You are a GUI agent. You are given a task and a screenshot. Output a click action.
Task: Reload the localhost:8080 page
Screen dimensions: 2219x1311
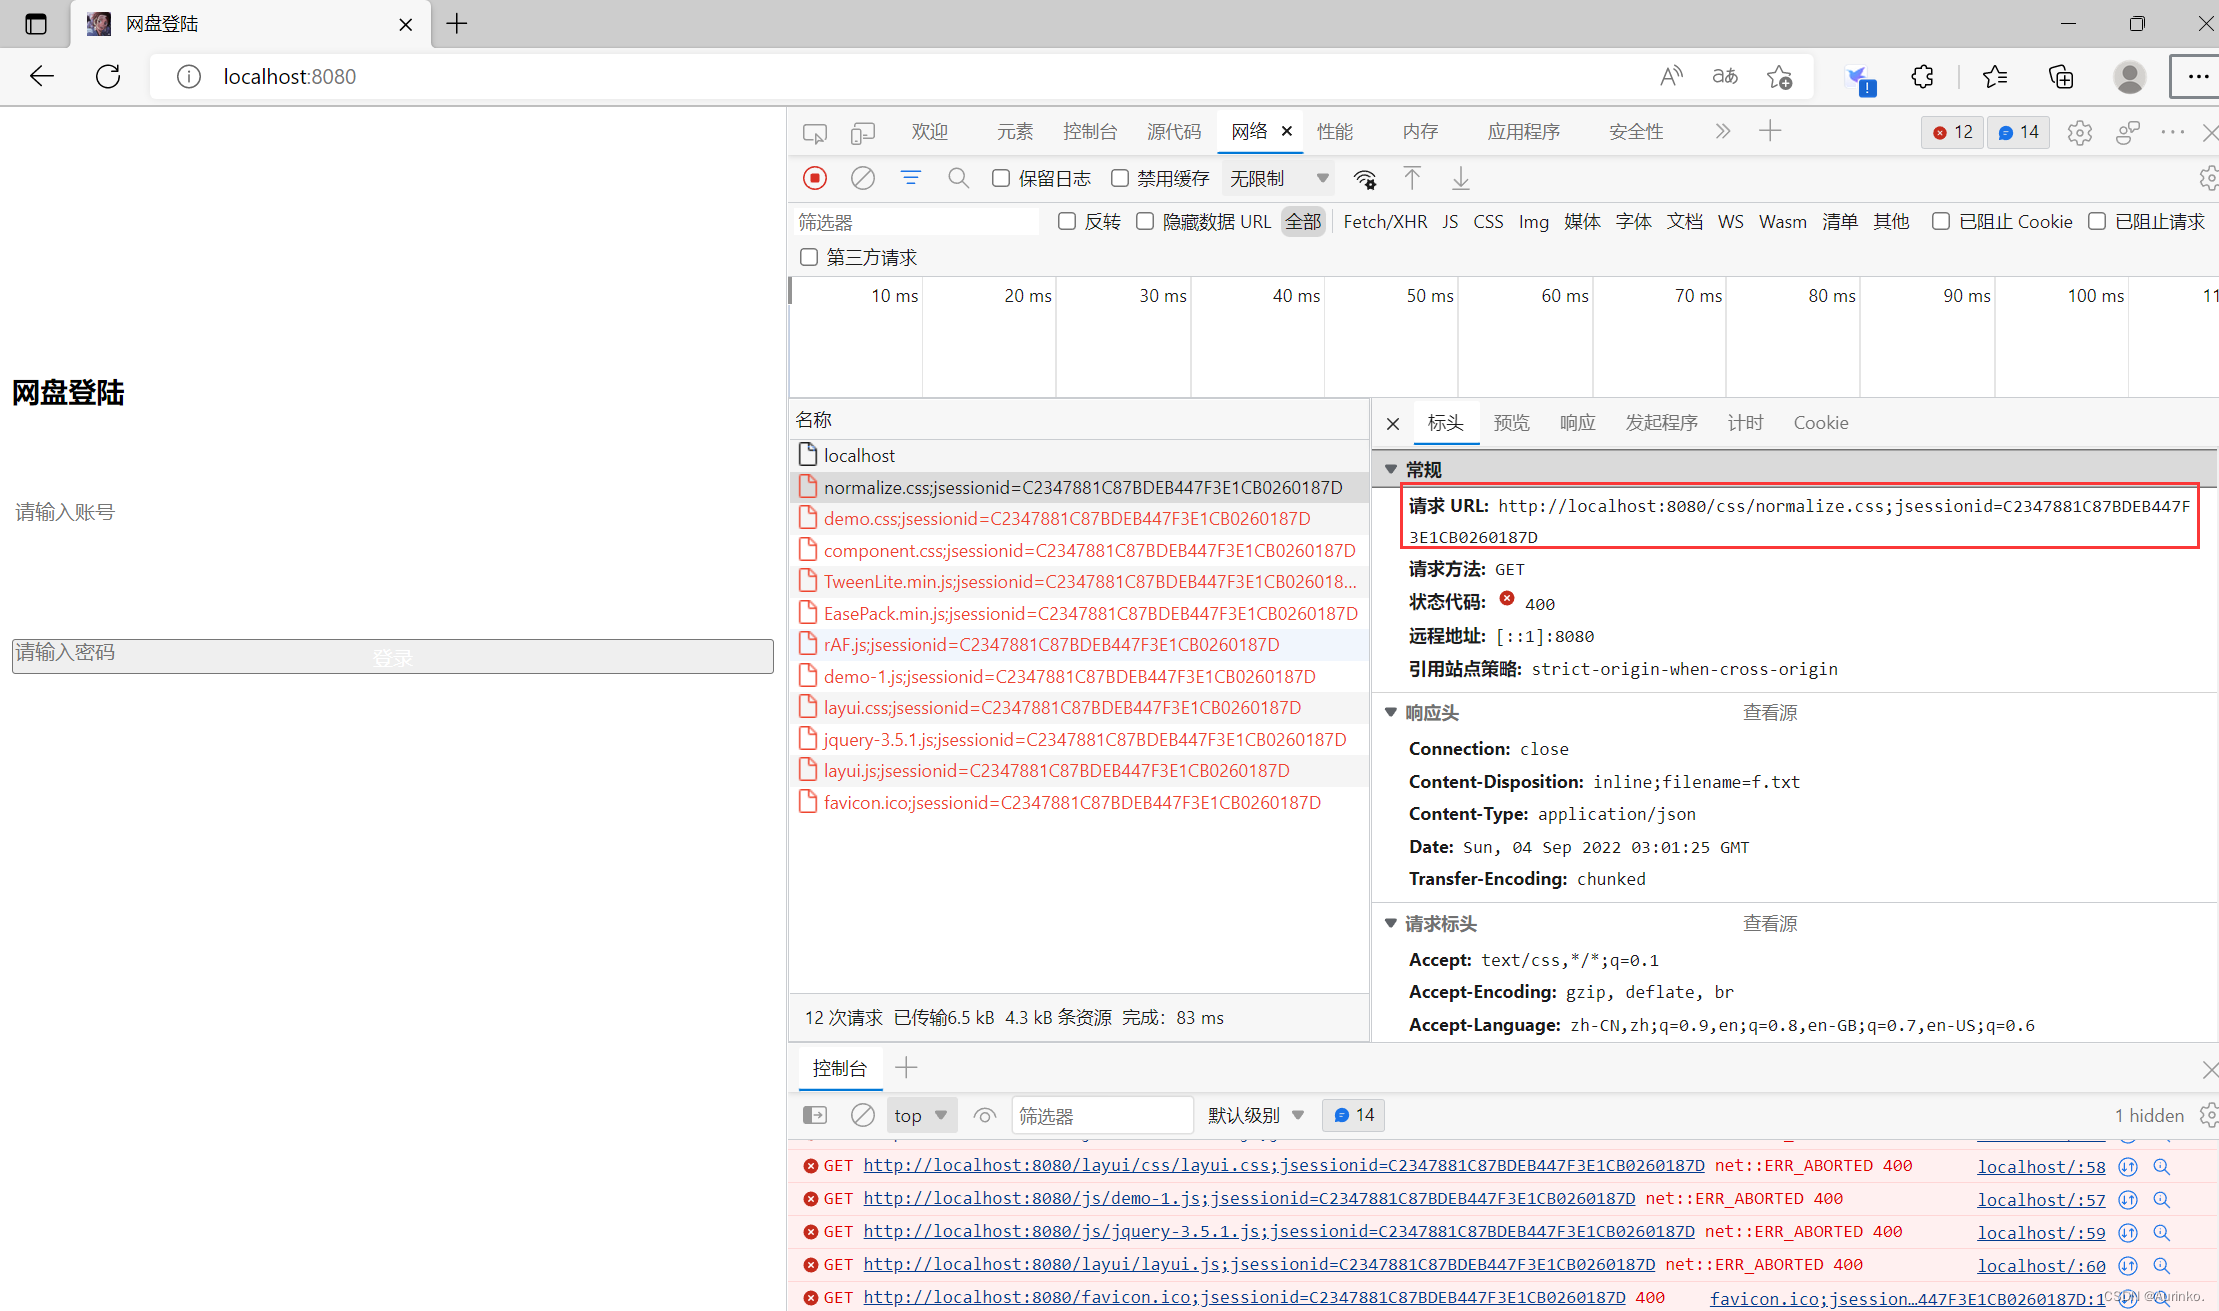click(108, 76)
